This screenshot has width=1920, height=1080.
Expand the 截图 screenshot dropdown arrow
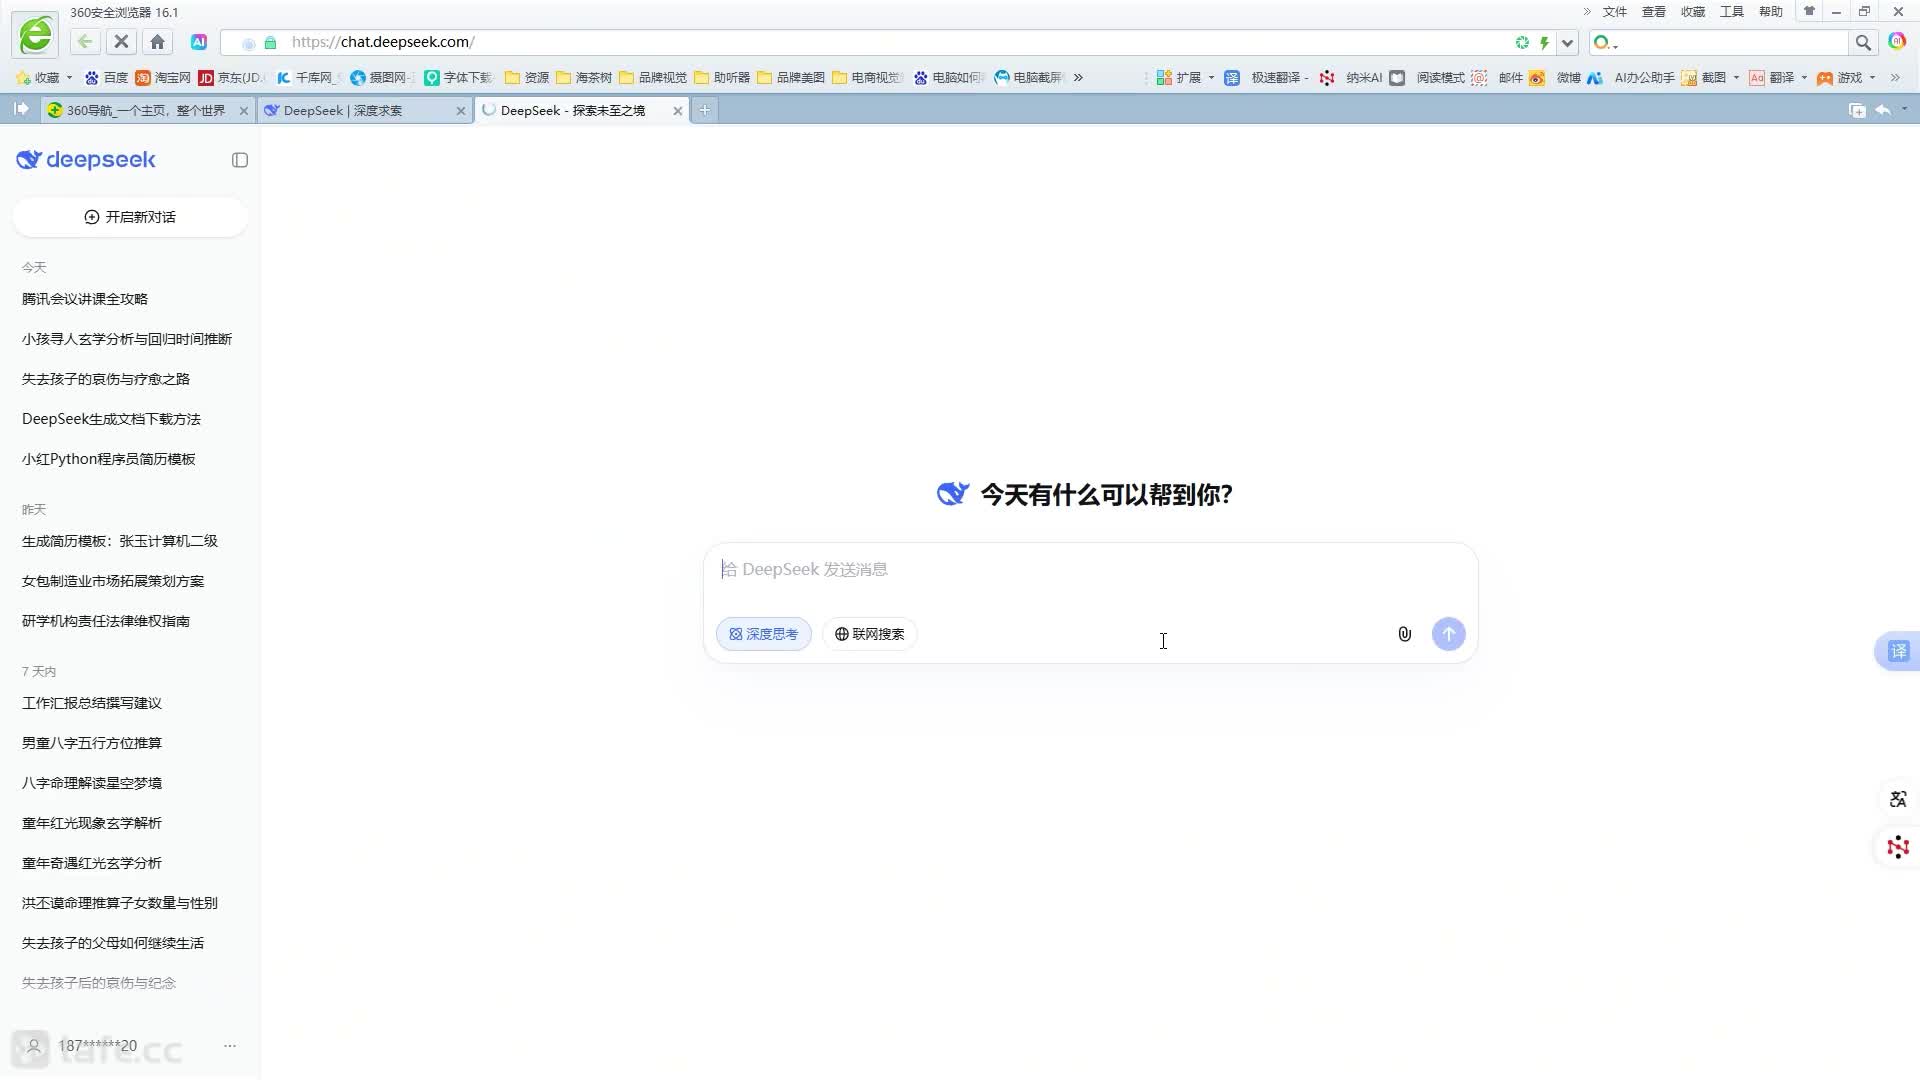click(1736, 78)
